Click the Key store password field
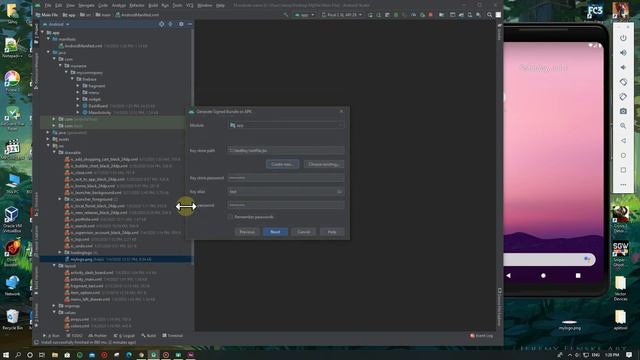This screenshot has width=640, height=360. pos(286,178)
